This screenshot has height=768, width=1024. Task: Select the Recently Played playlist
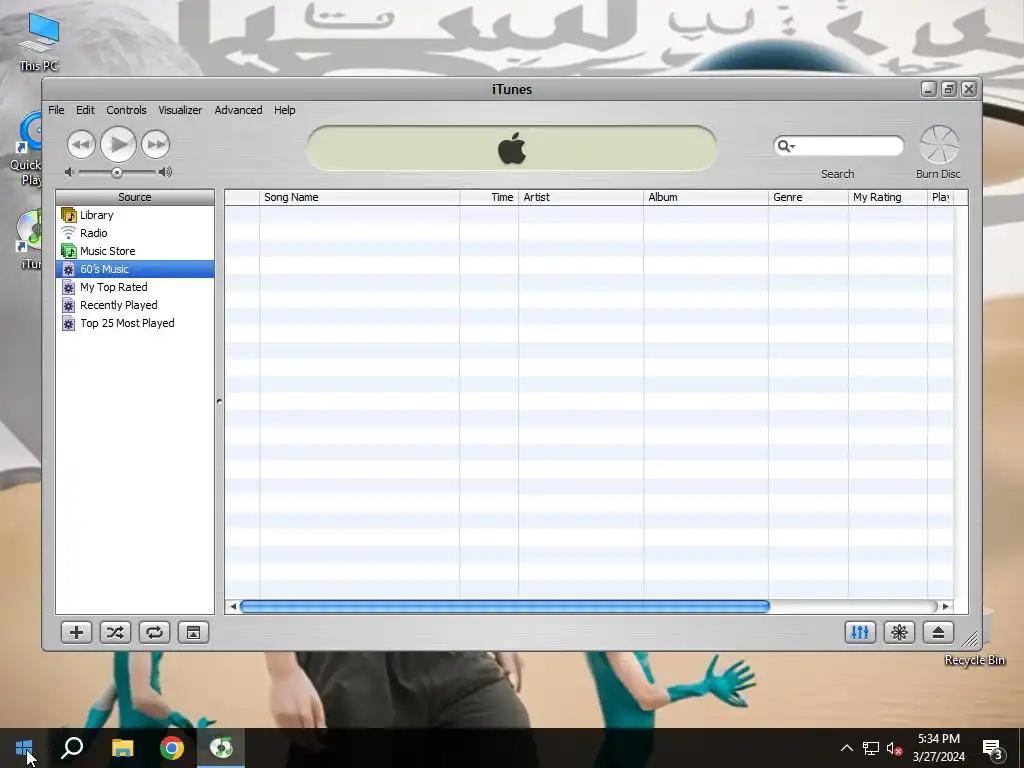(135, 305)
